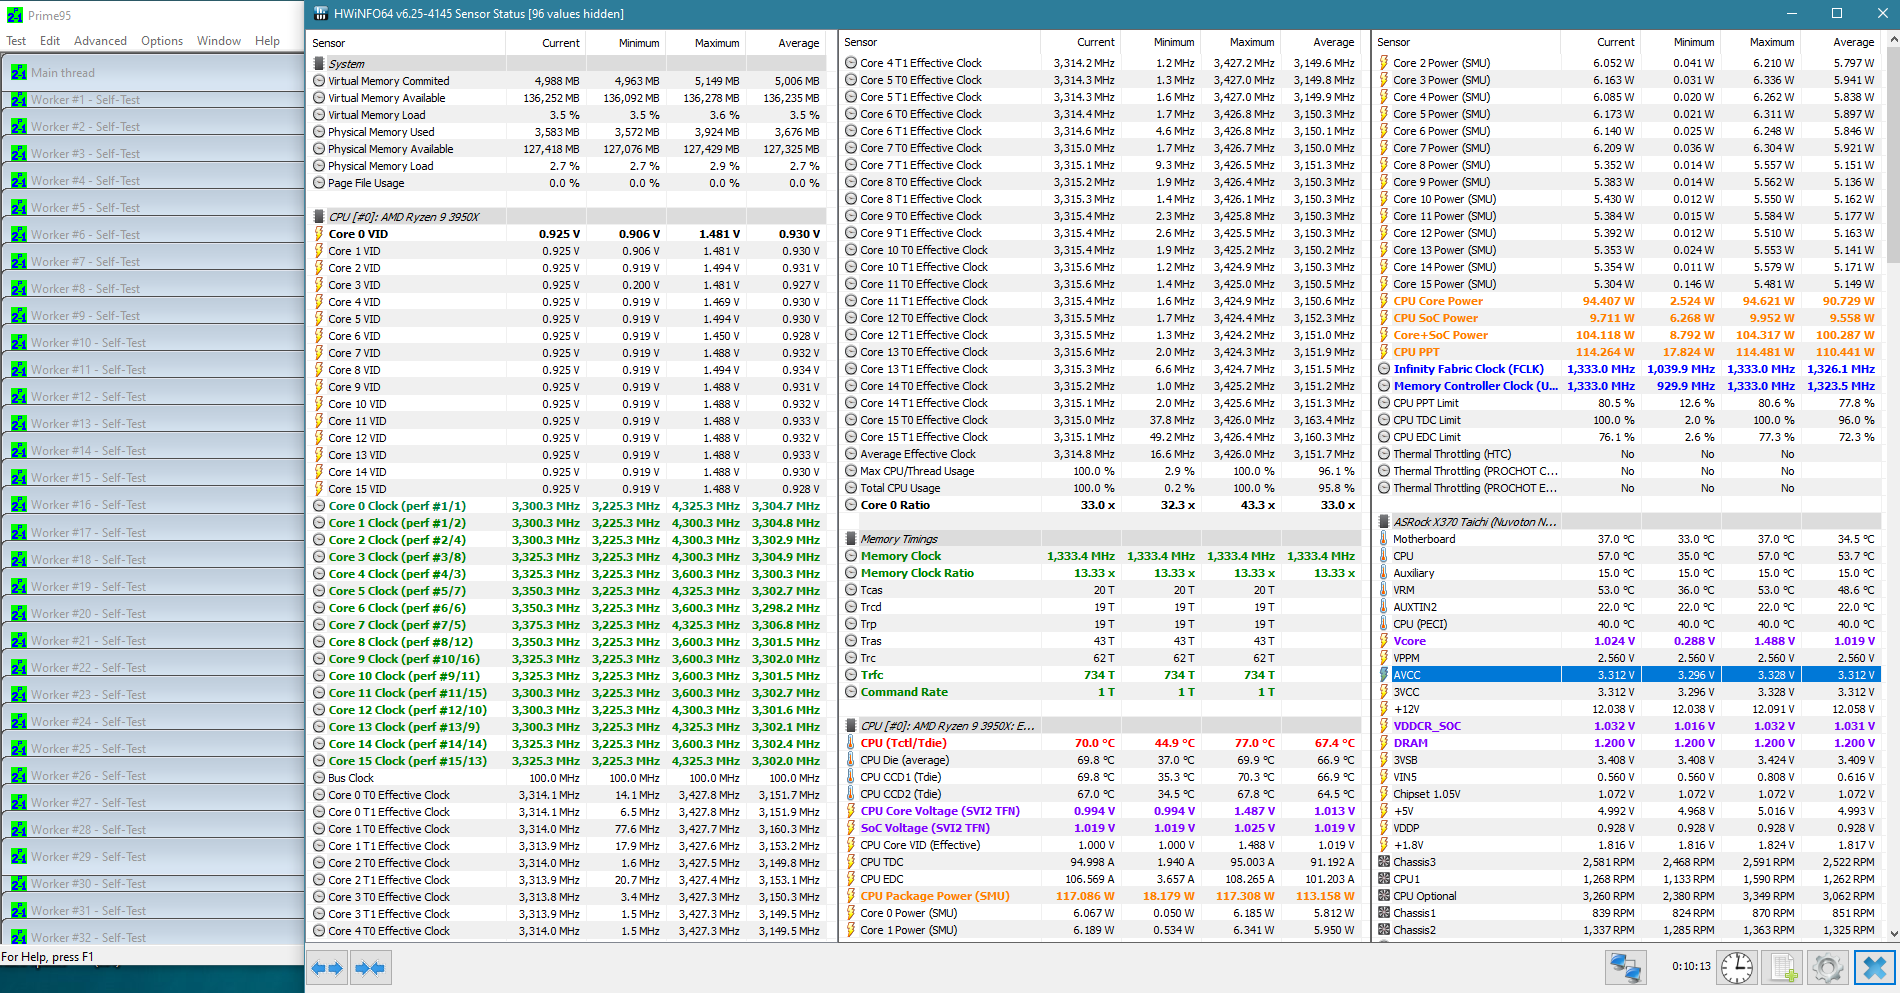Click the Worker #5 window icon in Prime95
The image size is (1900, 993).
click(x=19, y=208)
